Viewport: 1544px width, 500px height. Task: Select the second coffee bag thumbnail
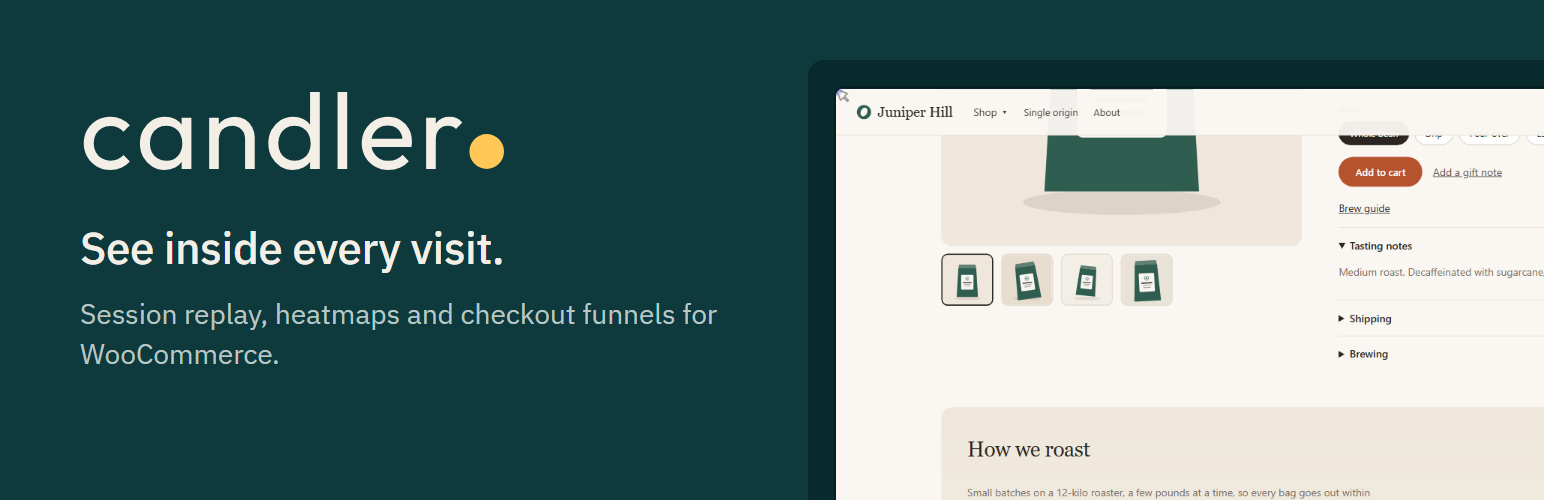coord(1027,279)
